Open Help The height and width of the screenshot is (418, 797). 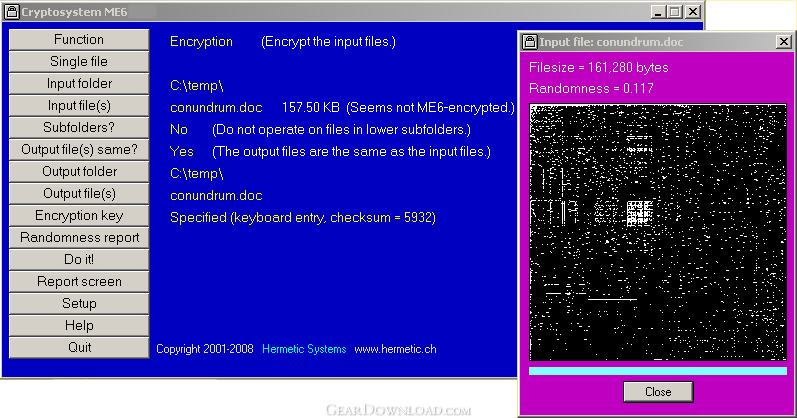click(79, 325)
